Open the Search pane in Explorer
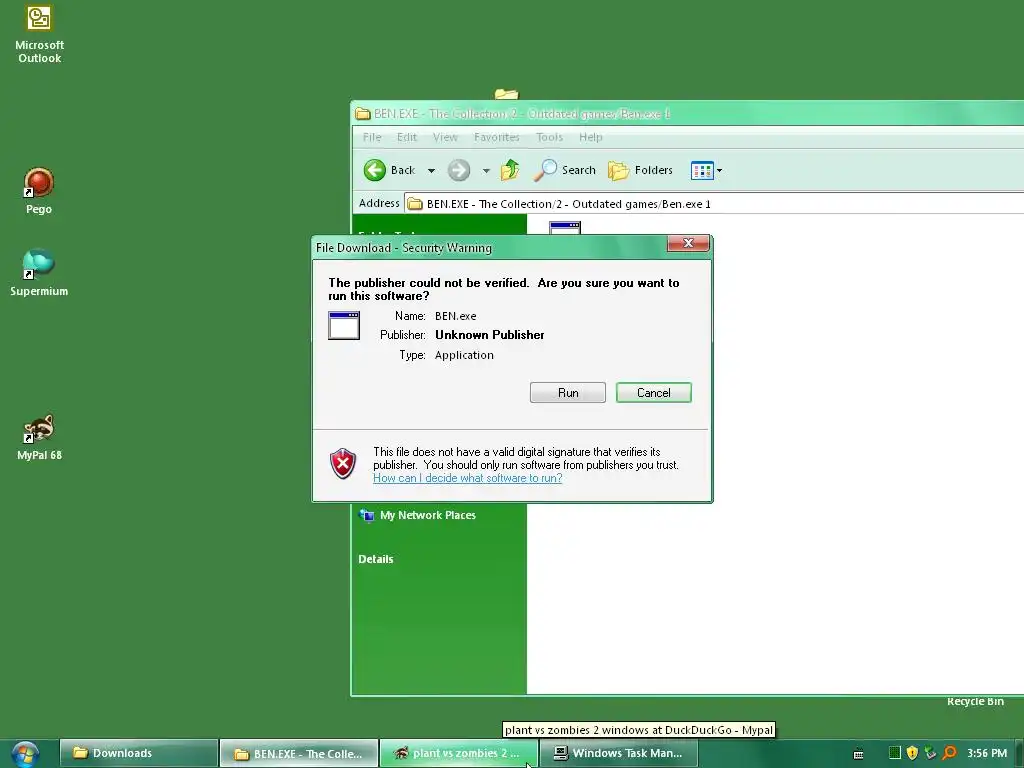Image resolution: width=1024 pixels, height=768 pixels. click(565, 170)
